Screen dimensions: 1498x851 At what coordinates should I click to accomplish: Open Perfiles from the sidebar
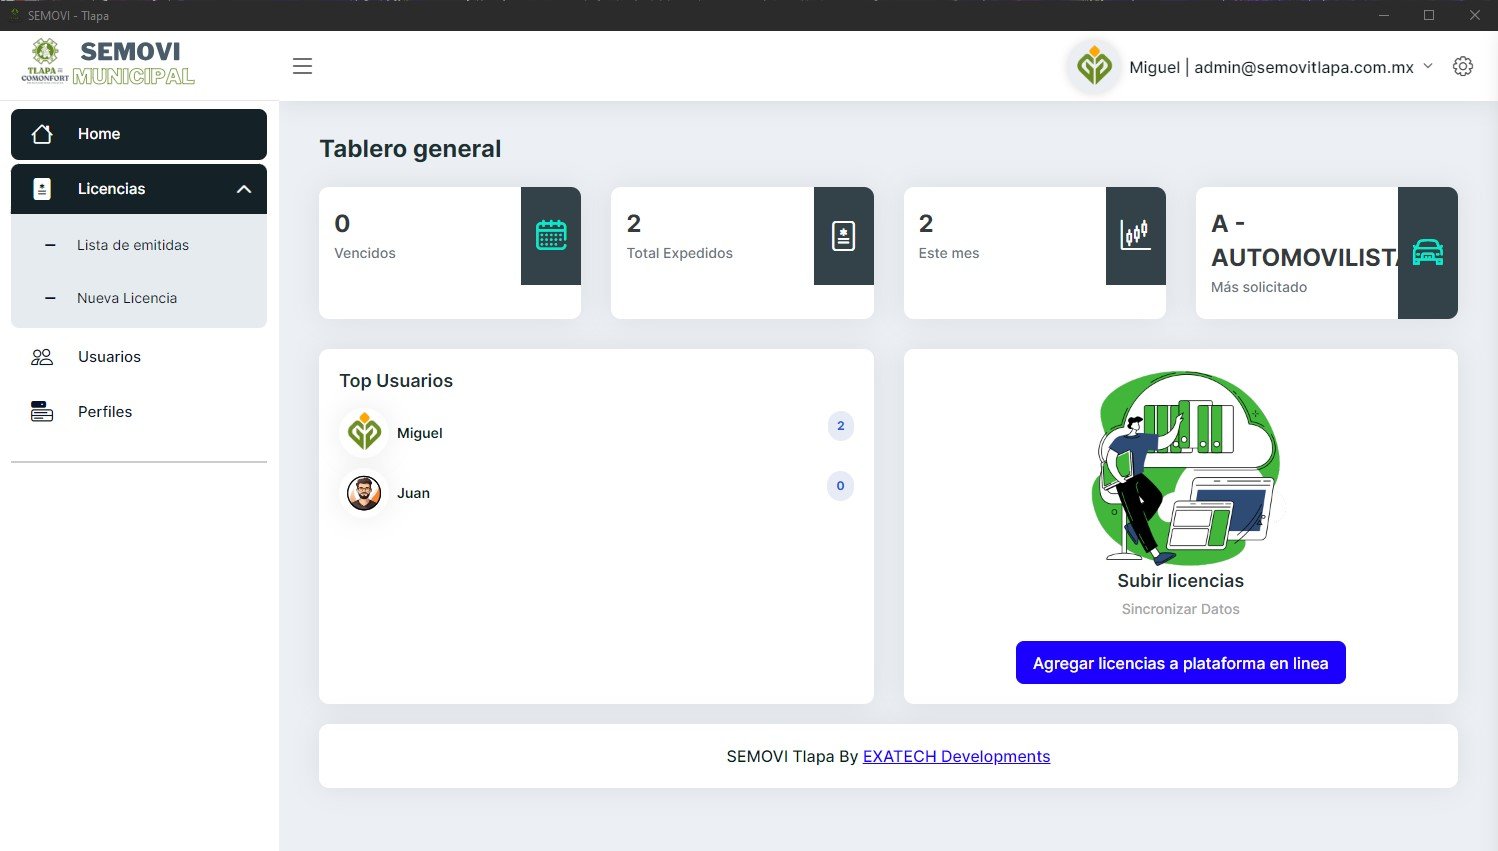click(x=105, y=412)
